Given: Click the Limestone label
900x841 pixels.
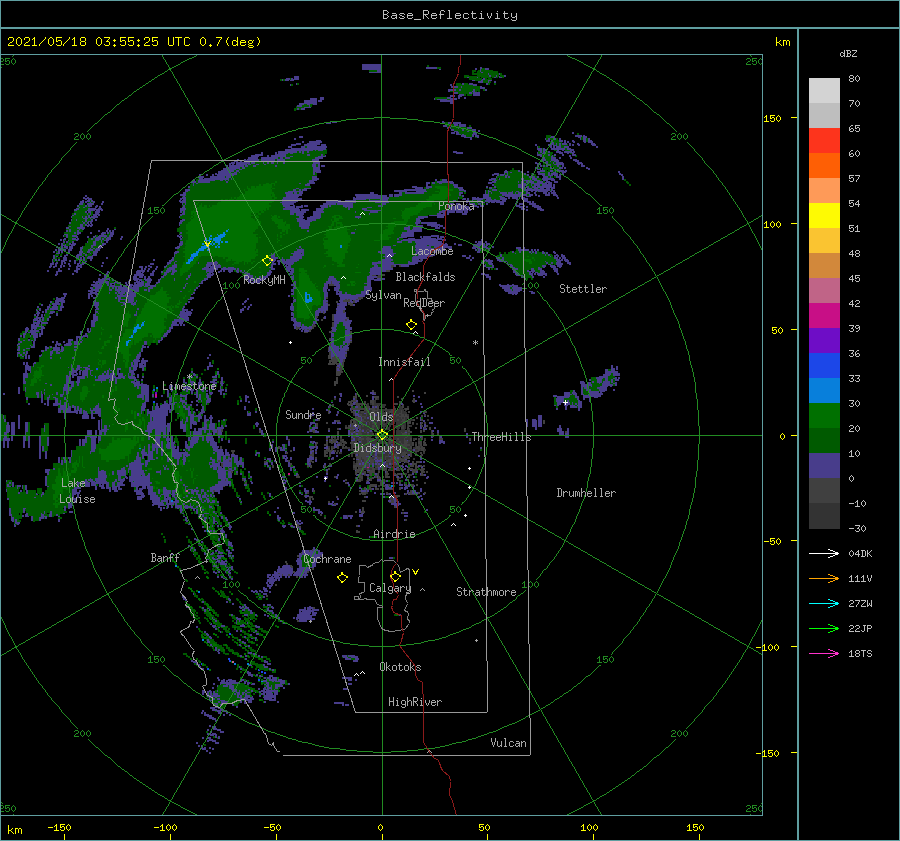Looking at the screenshot, I should [x=189, y=386].
